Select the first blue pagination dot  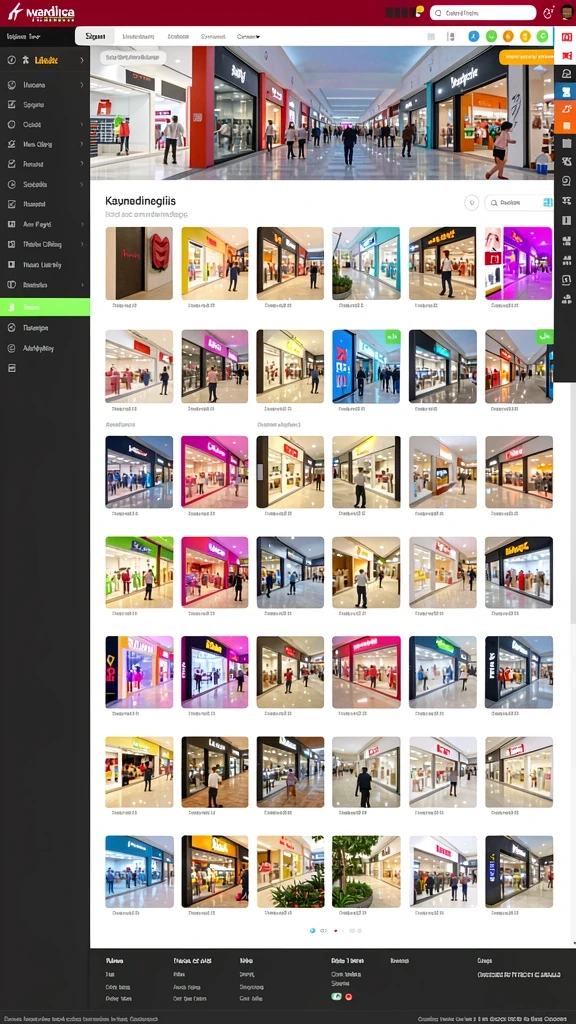point(312,930)
